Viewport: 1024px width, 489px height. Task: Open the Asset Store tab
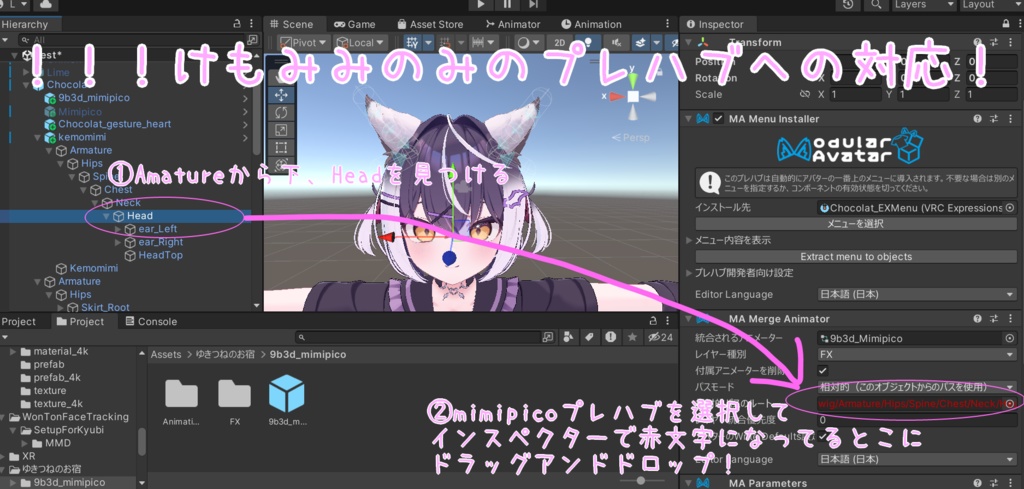(429, 24)
